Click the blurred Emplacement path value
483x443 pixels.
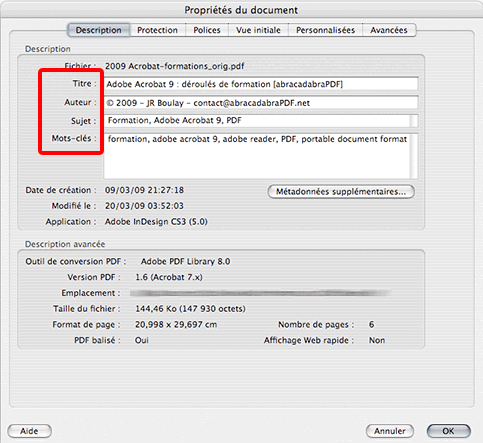point(260,293)
